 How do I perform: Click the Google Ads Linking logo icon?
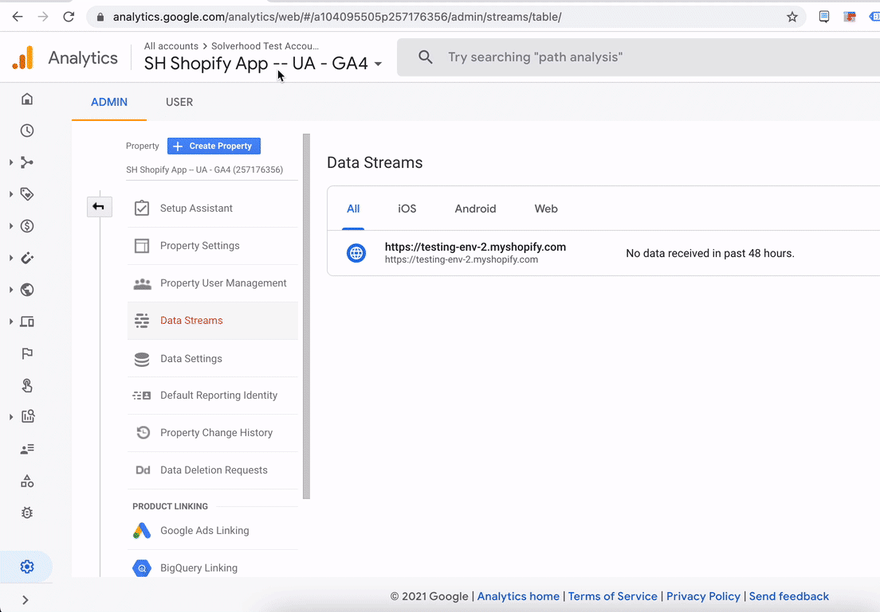point(142,531)
